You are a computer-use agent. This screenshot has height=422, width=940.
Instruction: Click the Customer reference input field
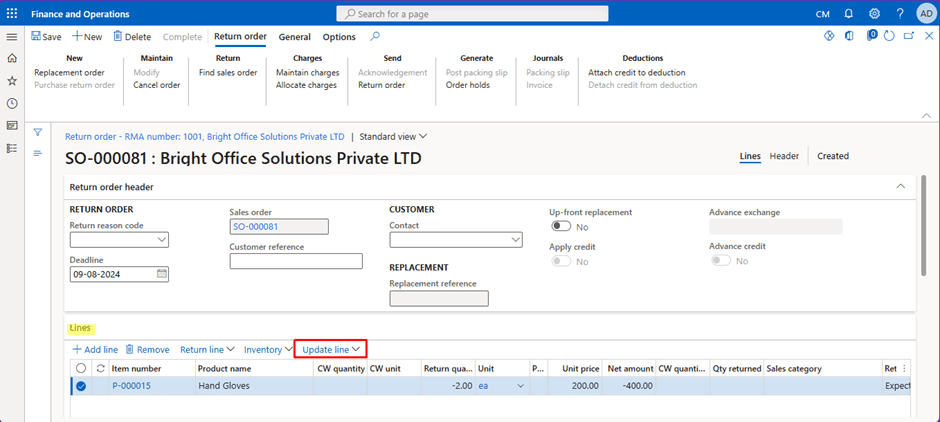pos(296,261)
